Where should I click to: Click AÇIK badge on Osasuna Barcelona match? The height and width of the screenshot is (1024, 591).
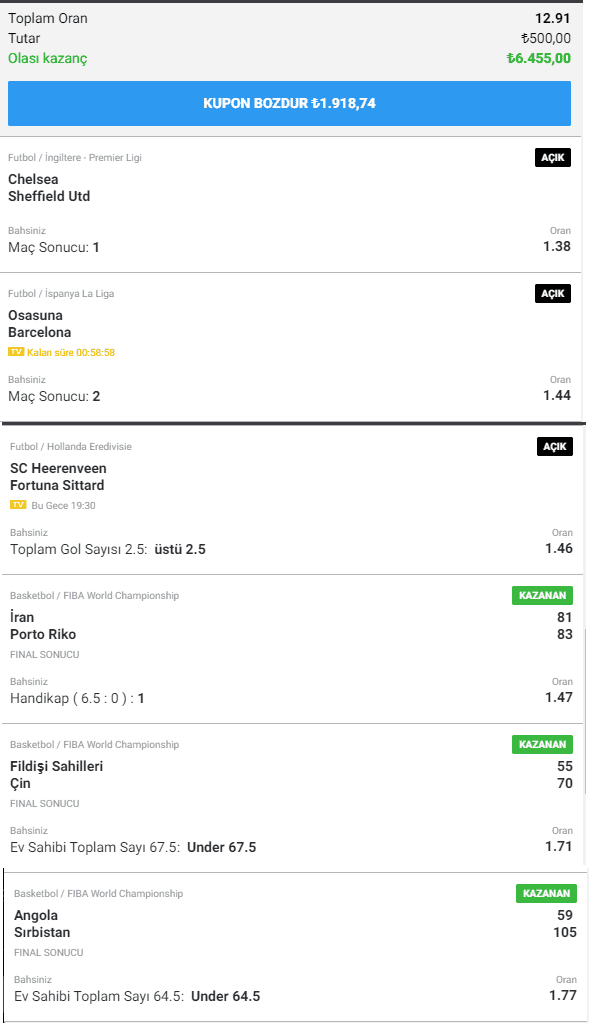(552, 293)
